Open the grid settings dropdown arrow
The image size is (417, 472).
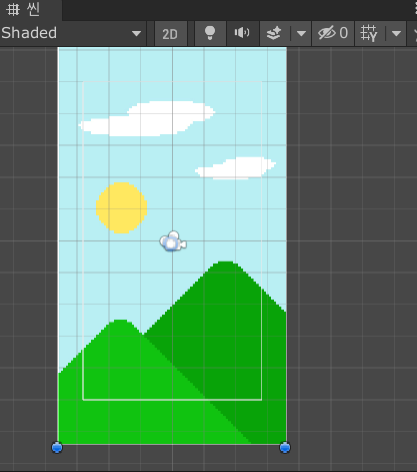(x=396, y=33)
